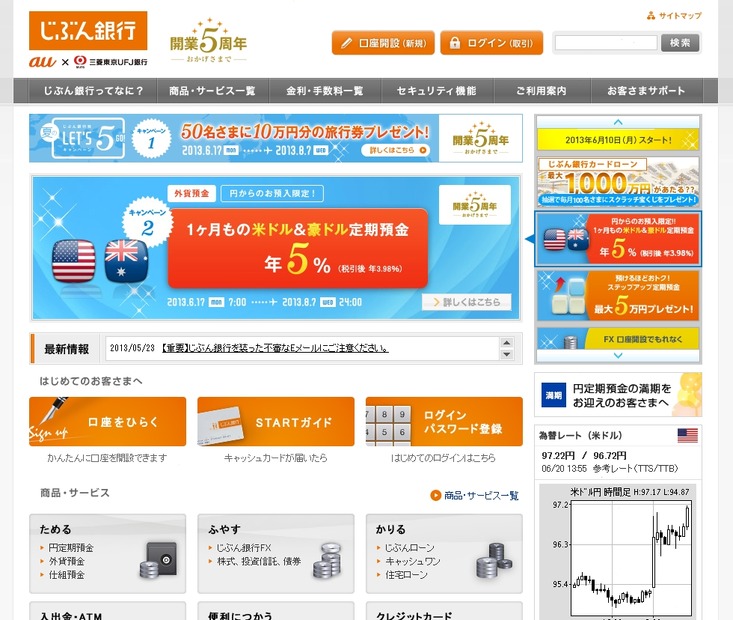
Task: Click the ふやす section heading
Action: pos(224,529)
